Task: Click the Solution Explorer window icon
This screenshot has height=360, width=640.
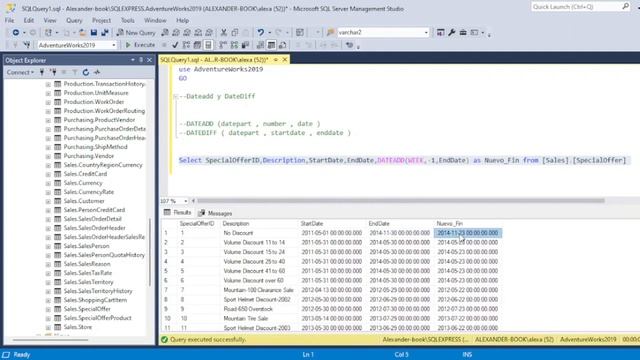Action: tap(440, 33)
